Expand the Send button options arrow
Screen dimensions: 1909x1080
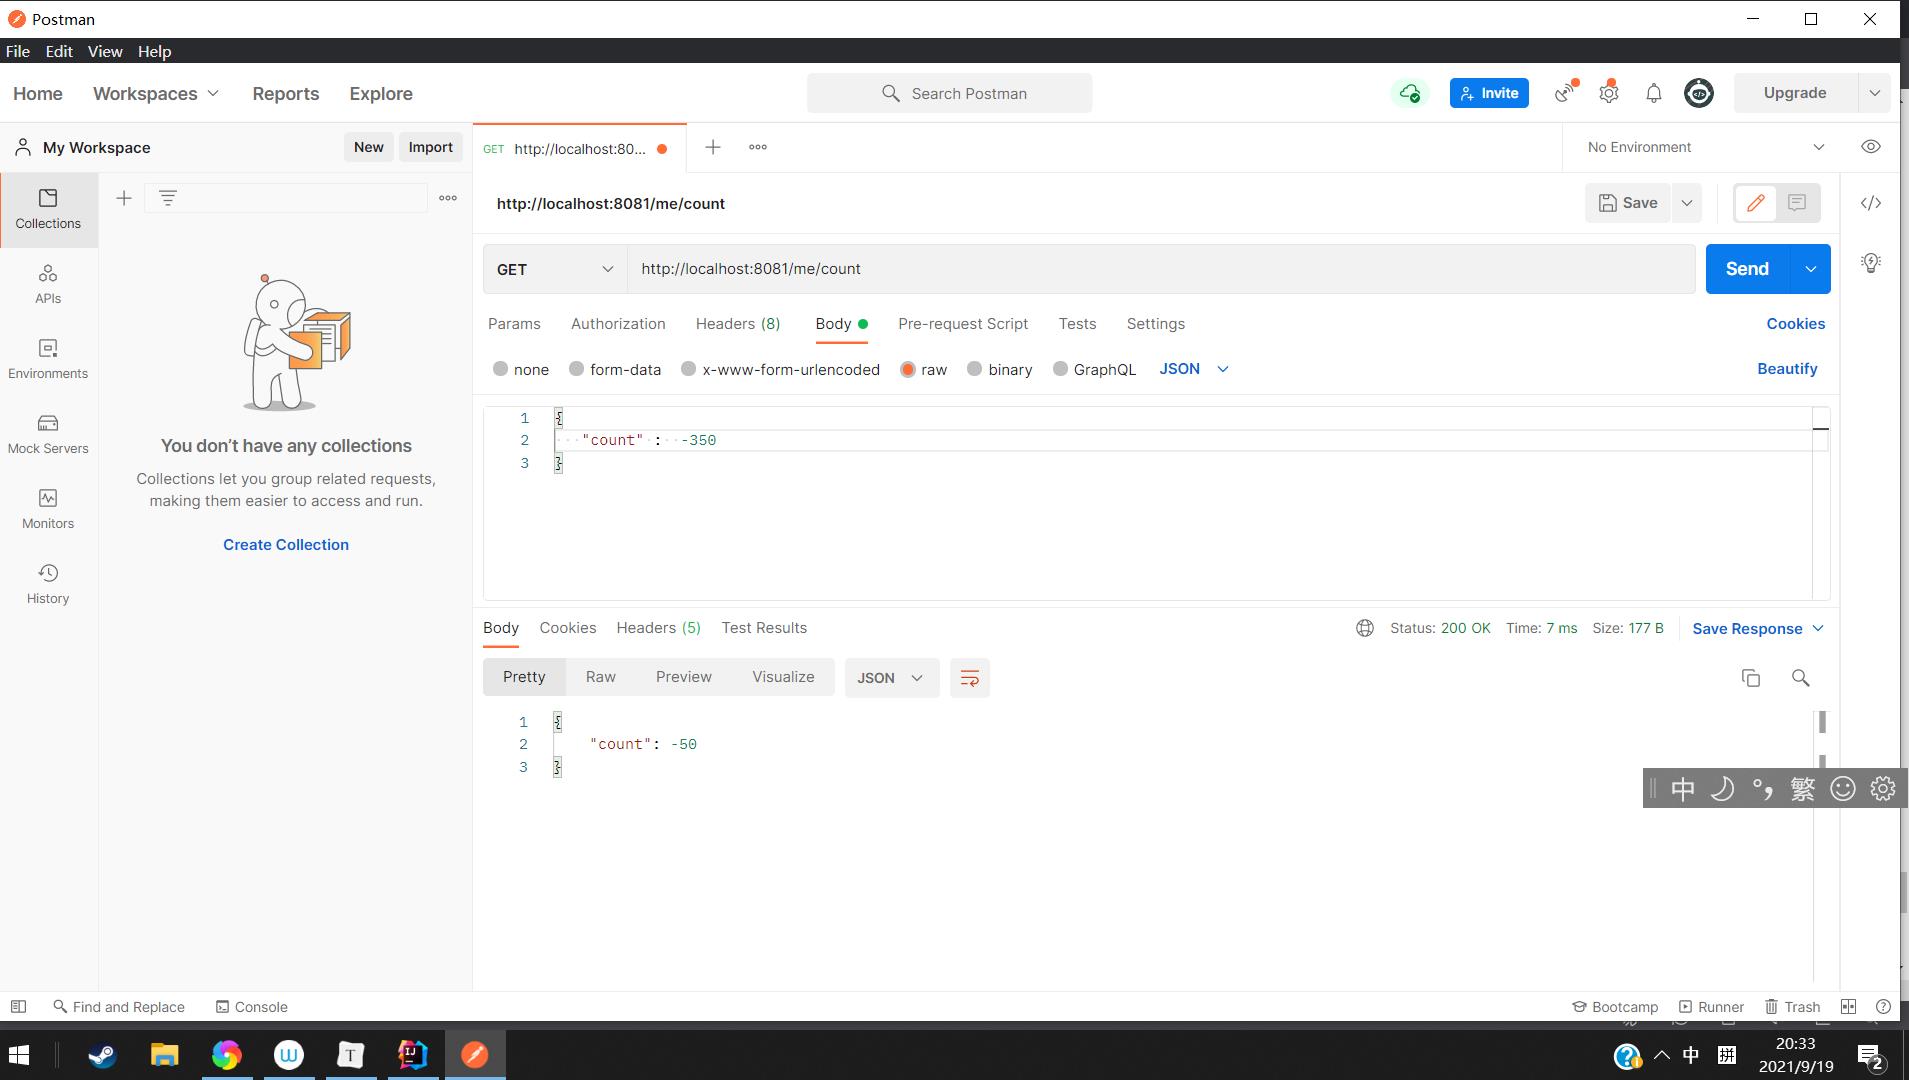click(x=1810, y=269)
